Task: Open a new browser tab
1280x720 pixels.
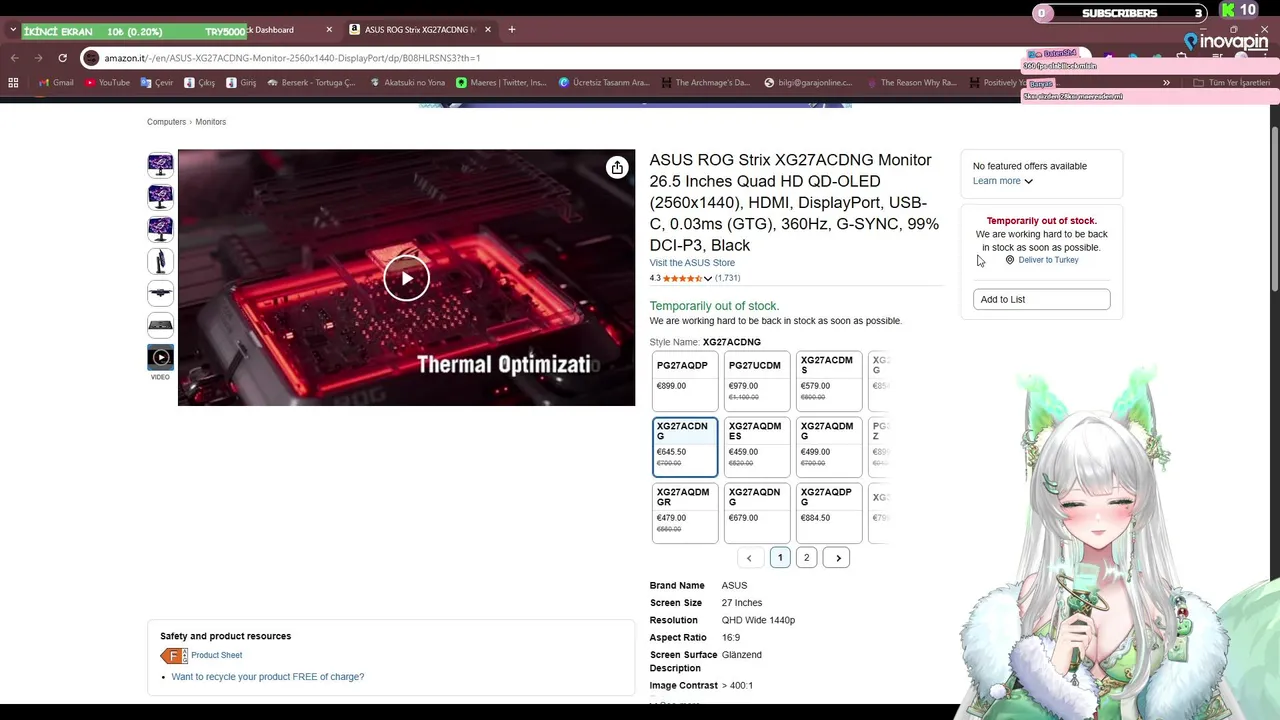Action: click(x=511, y=30)
